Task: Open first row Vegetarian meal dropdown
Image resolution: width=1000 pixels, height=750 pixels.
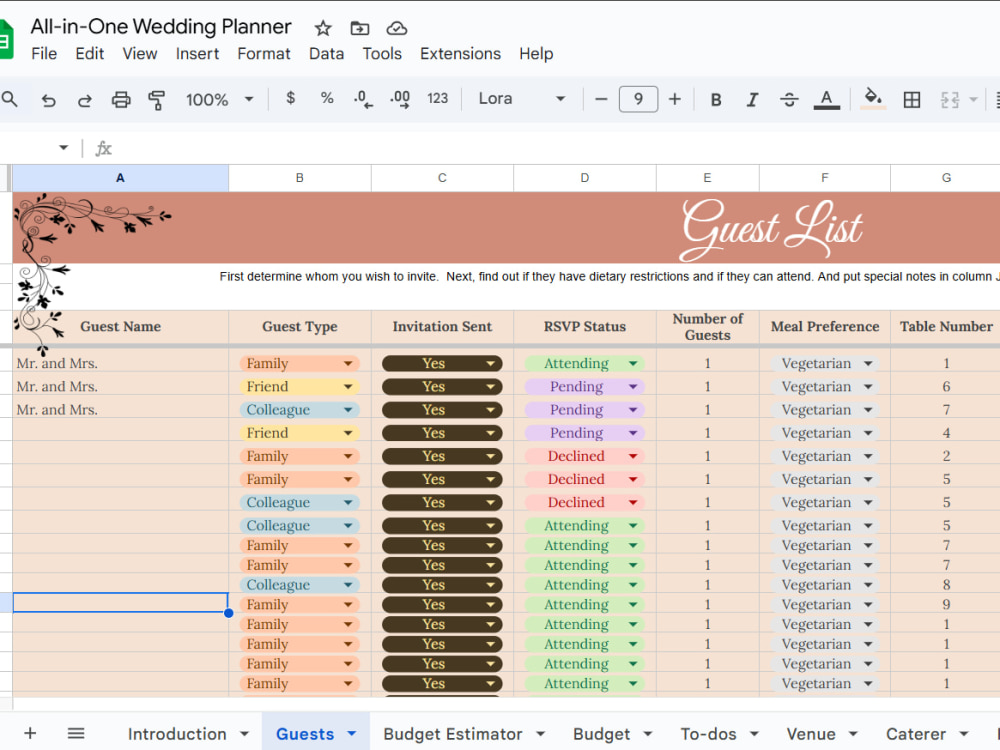Action: point(868,364)
